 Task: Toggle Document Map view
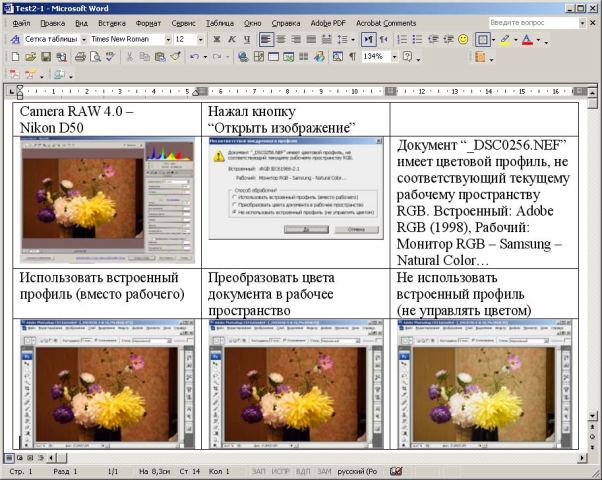337,57
